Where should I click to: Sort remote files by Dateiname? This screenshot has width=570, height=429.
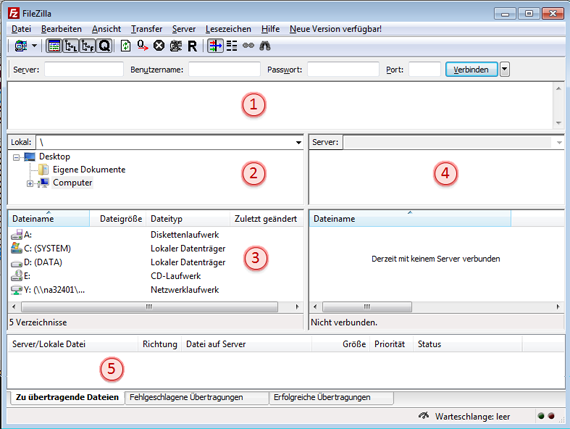[x=410, y=218]
